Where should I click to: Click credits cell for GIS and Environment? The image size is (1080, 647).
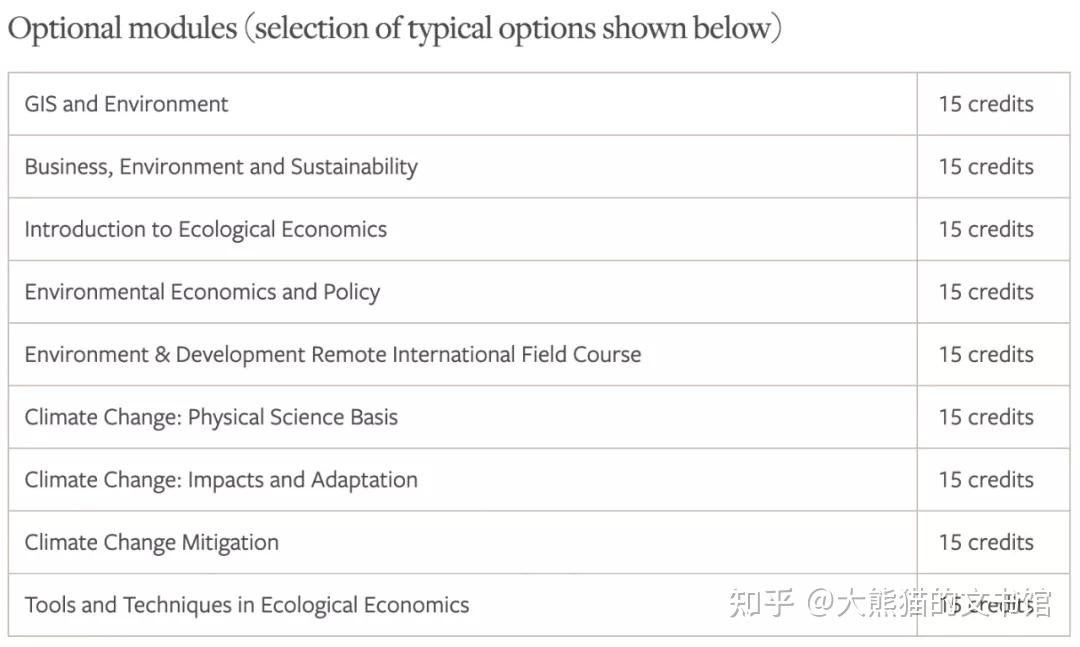986,104
